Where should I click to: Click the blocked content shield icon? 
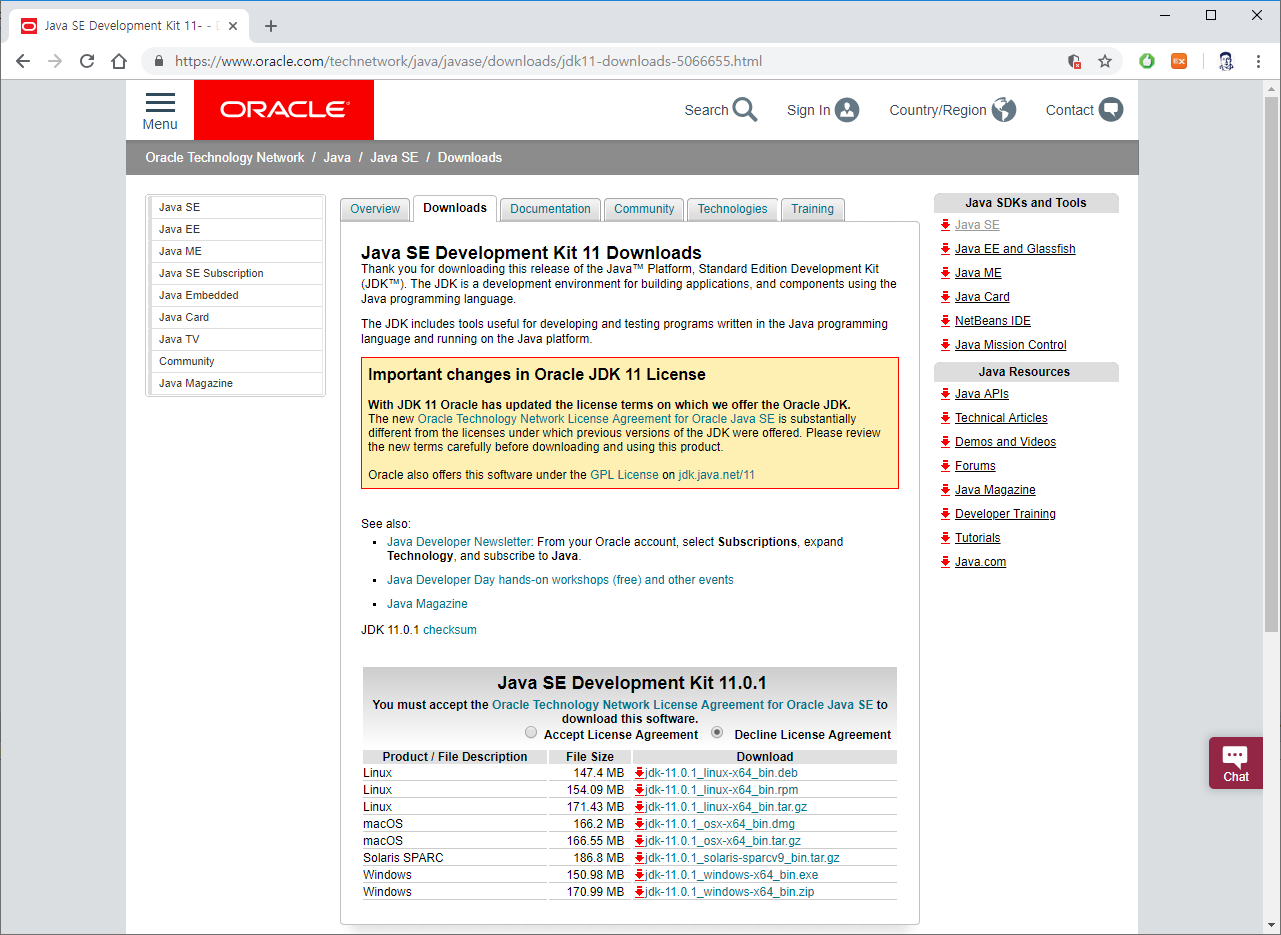tap(1075, 61)
